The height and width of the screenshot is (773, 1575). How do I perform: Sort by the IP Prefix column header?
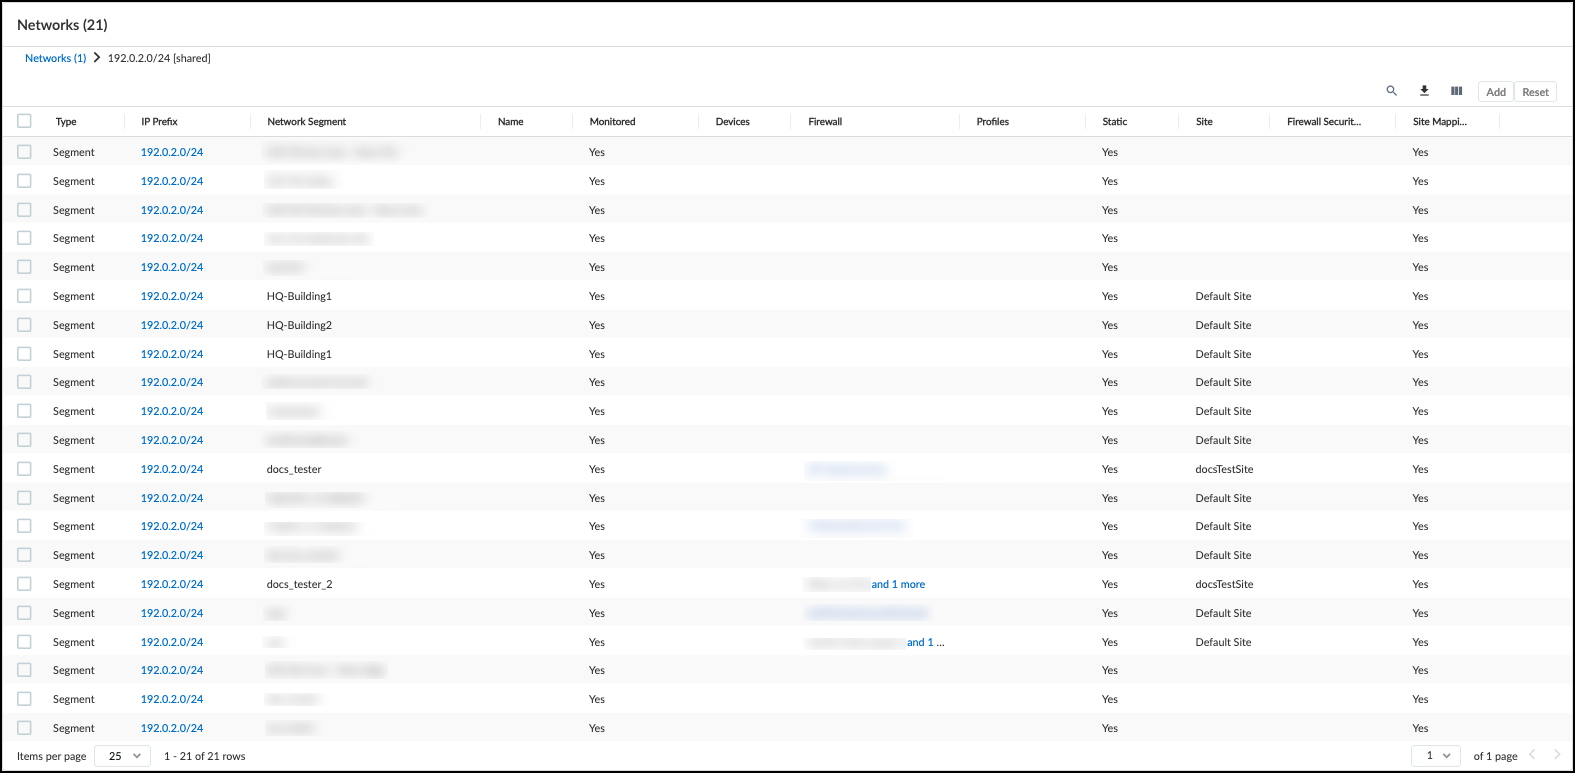click(159, 122)
